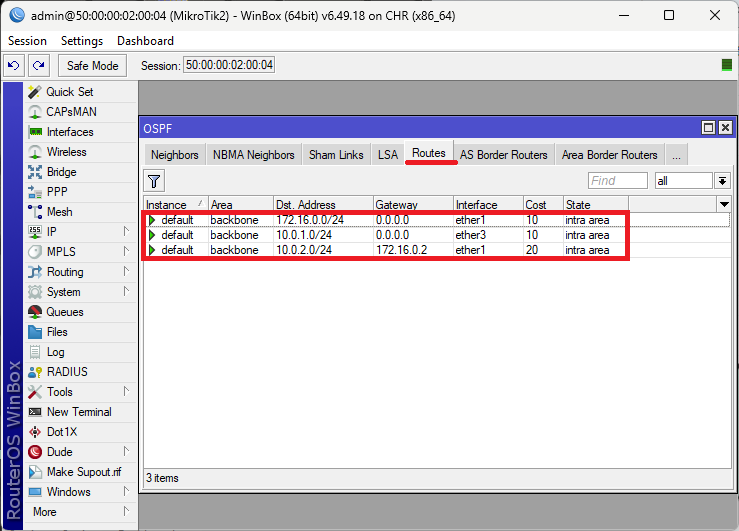Open the columns dropdown arrow at table header
This screenshot has height=531, width=739.
tap(724, 204)
